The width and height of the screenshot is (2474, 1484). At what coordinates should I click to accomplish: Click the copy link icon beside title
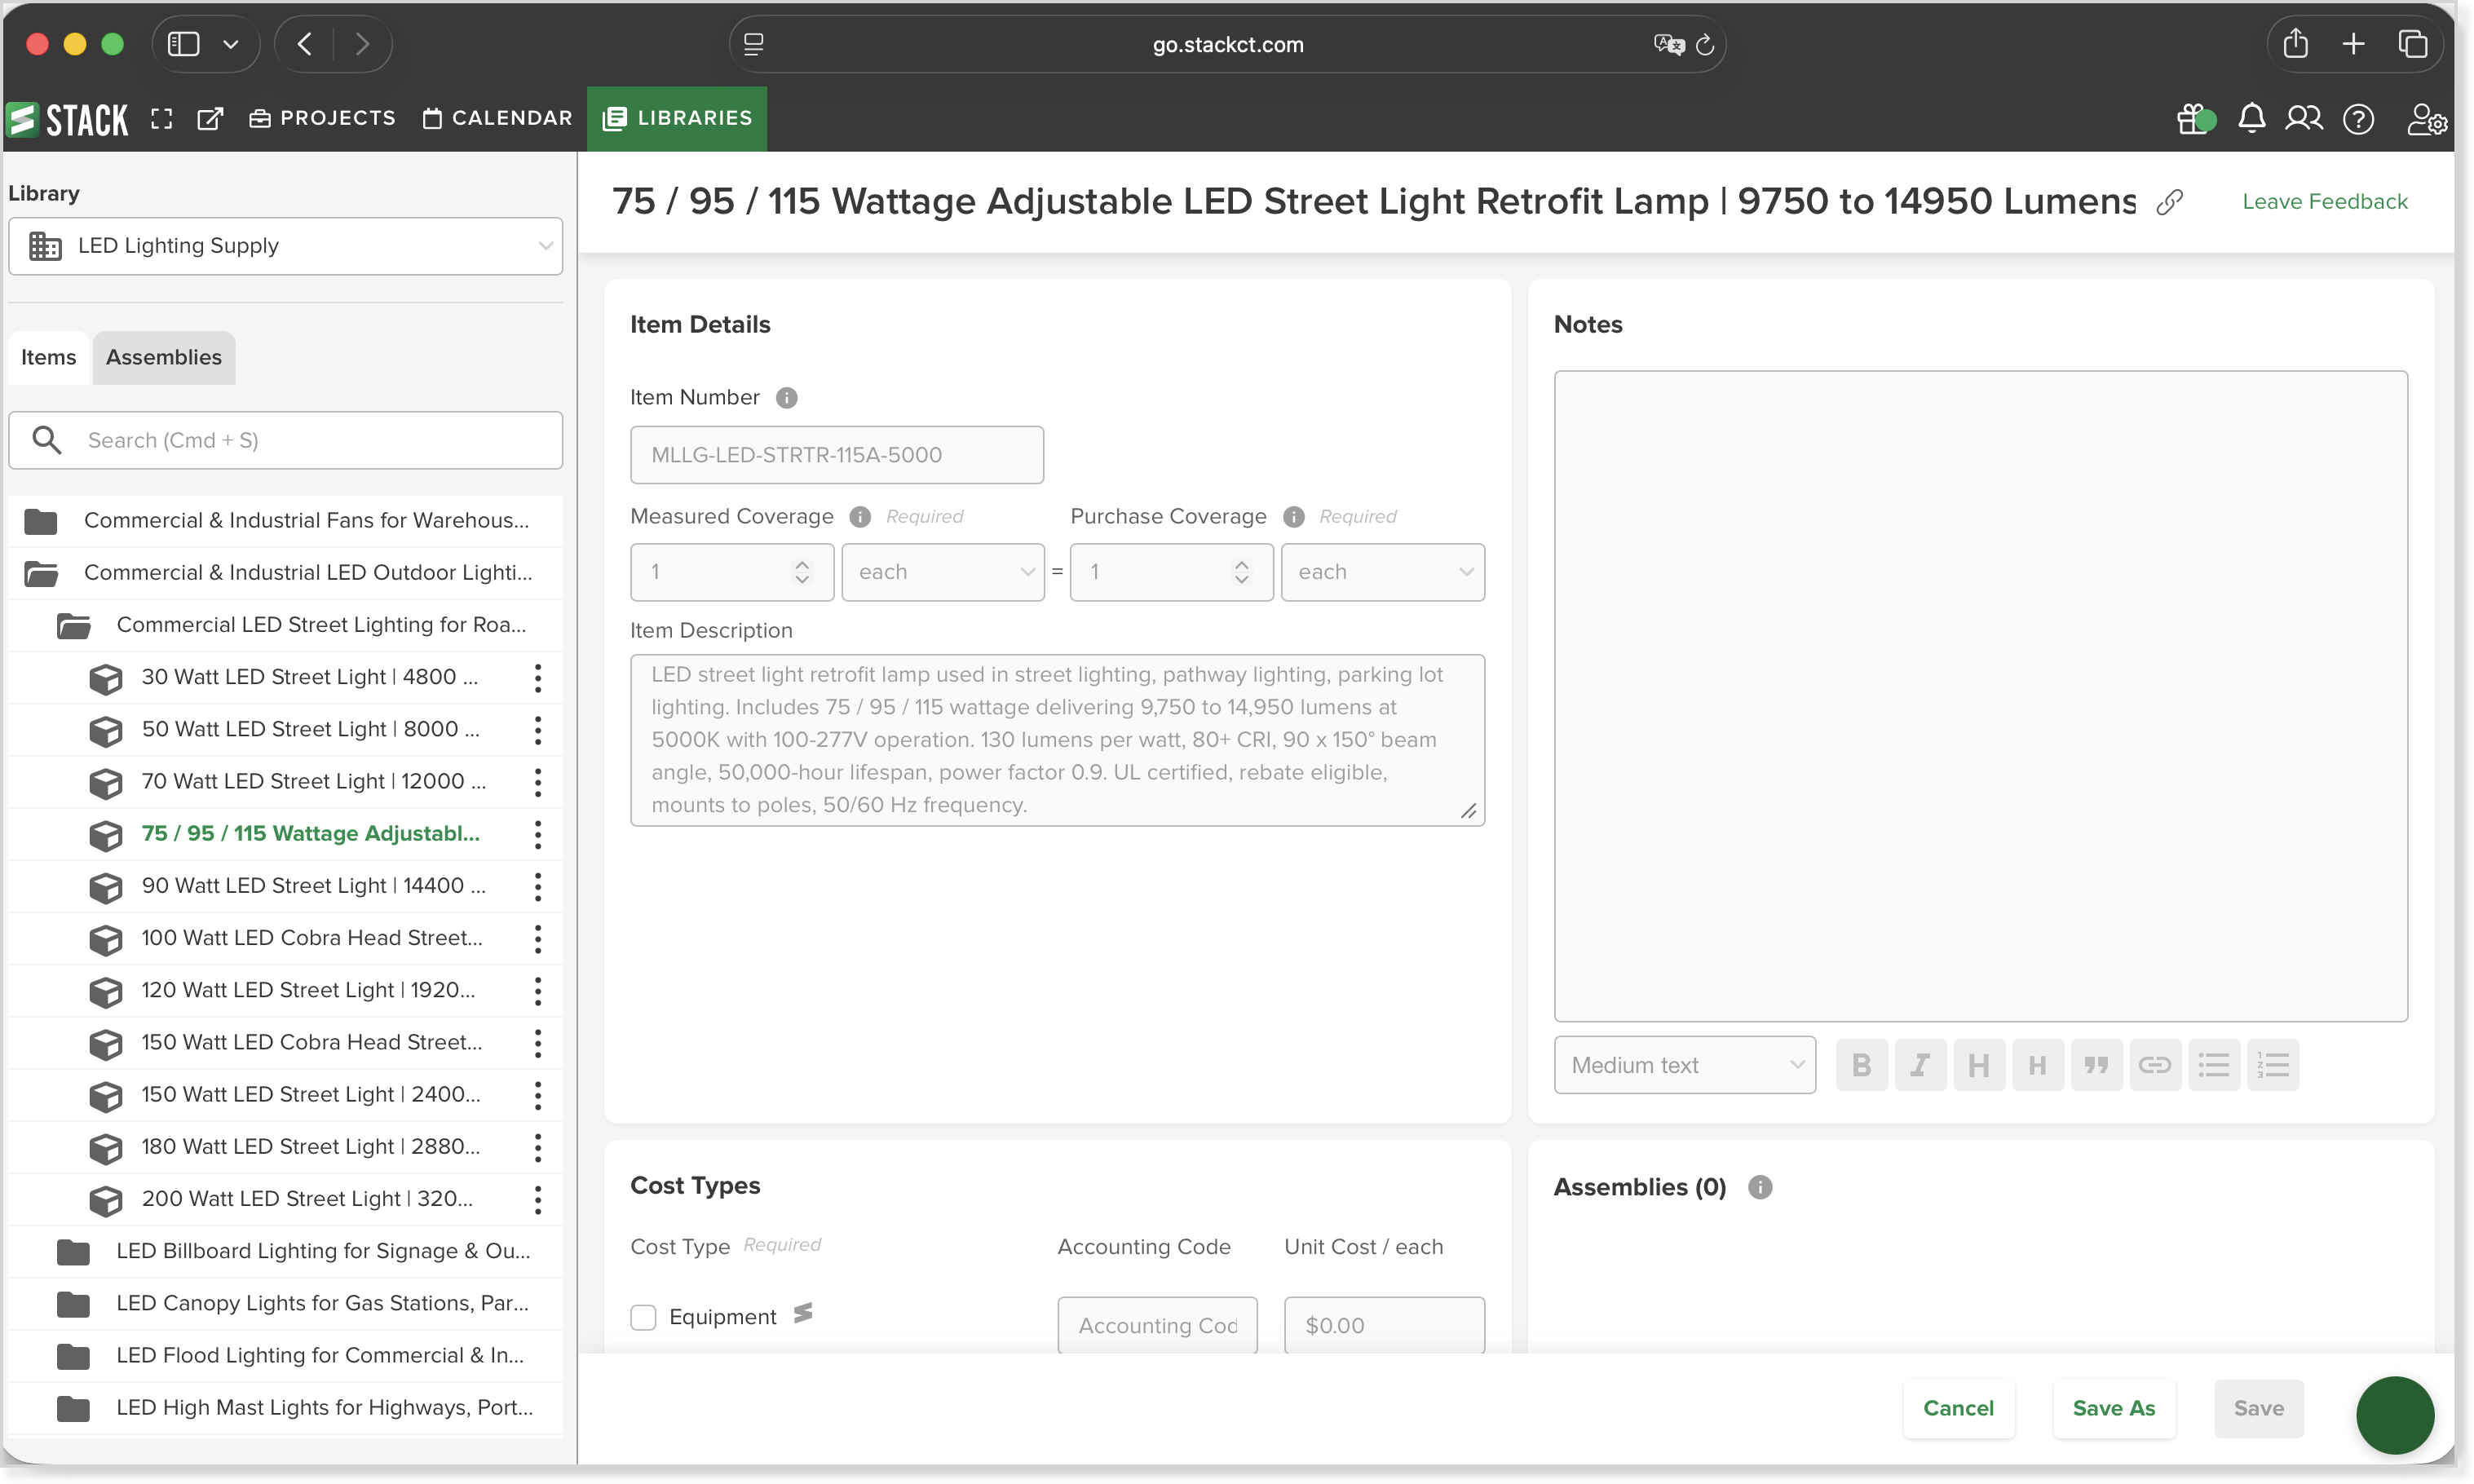click(2169, 202)
